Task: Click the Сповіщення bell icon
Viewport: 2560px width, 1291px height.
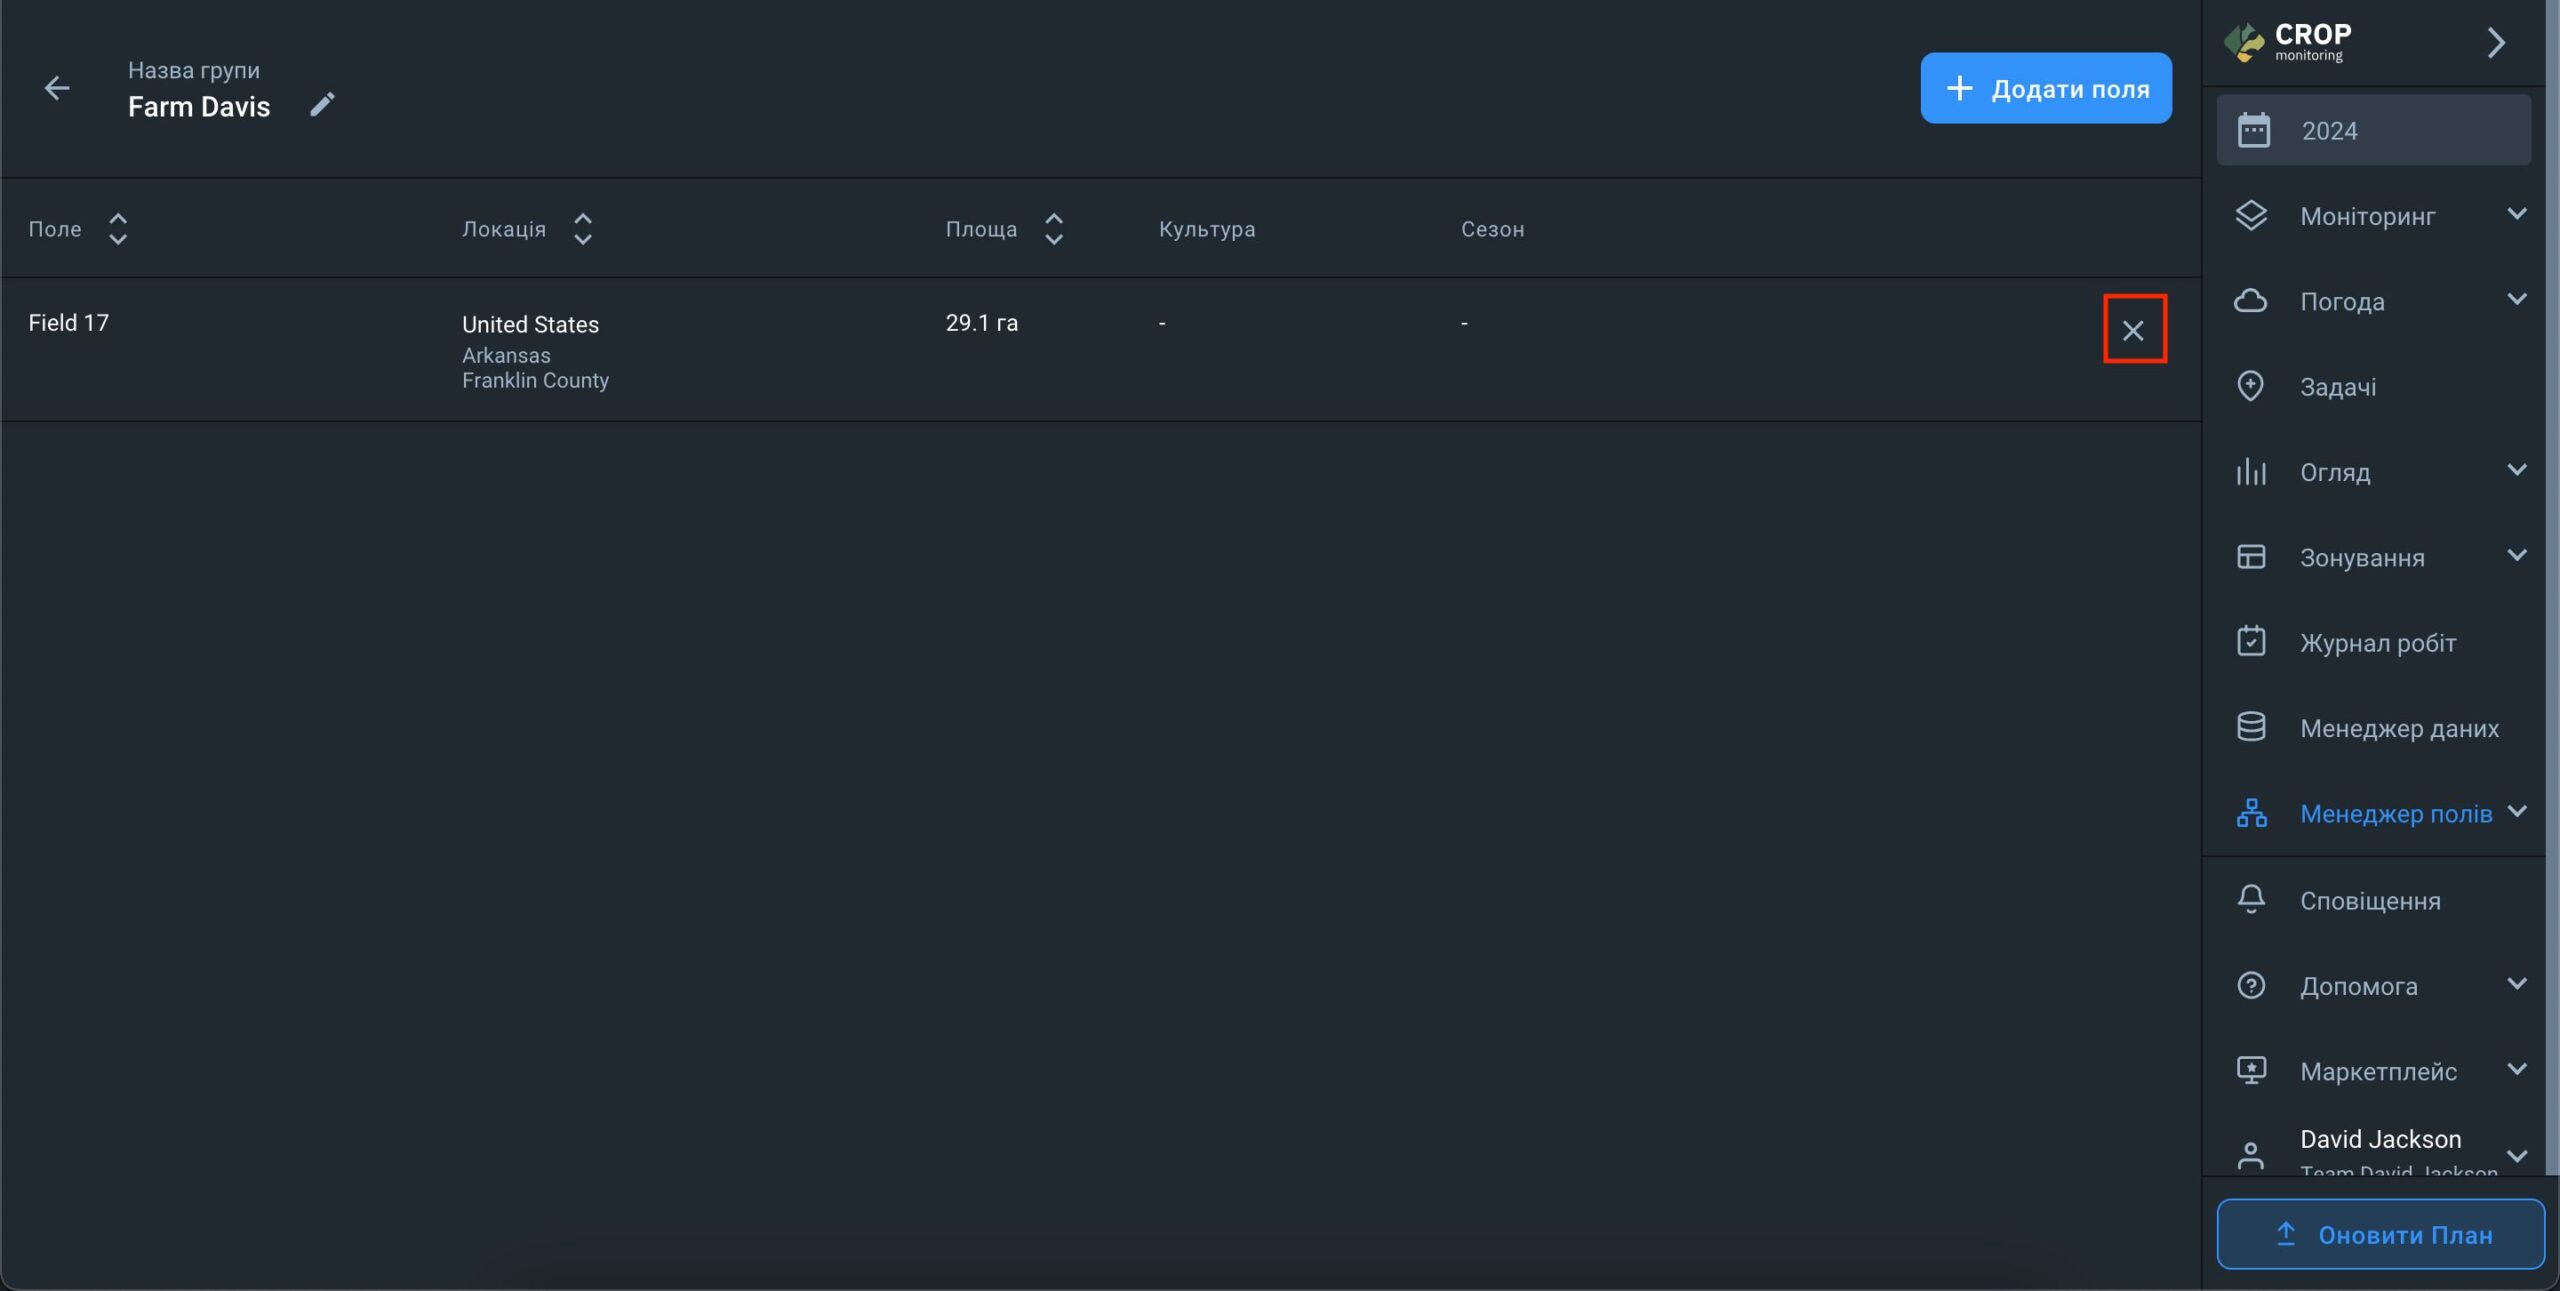Action: click(2250, 899)
